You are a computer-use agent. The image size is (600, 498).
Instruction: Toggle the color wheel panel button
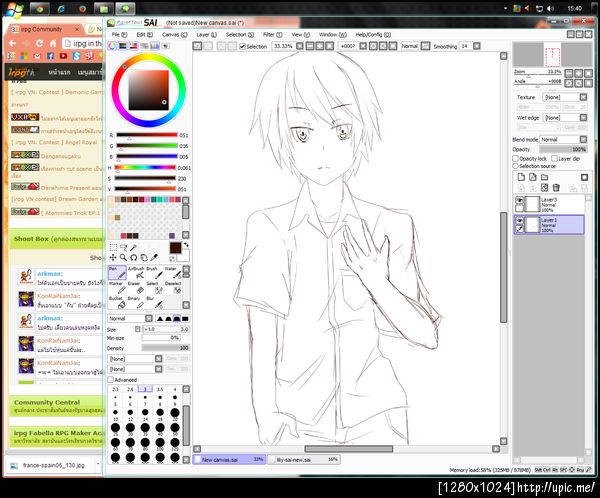tap(112, 46)
